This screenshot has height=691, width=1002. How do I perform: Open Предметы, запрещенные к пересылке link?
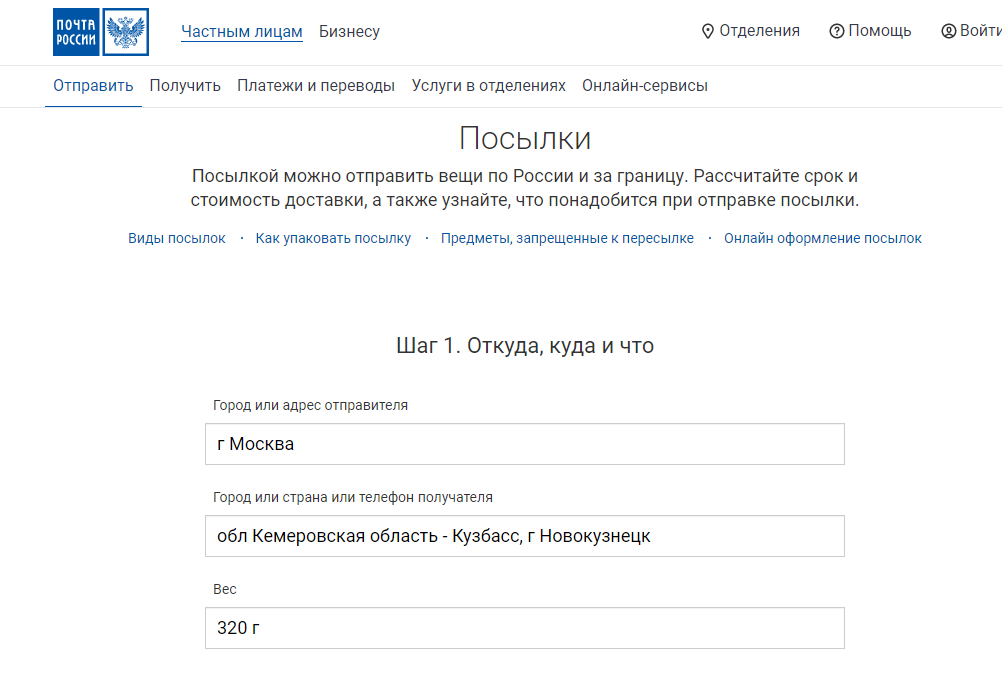[x=567, y=239]
